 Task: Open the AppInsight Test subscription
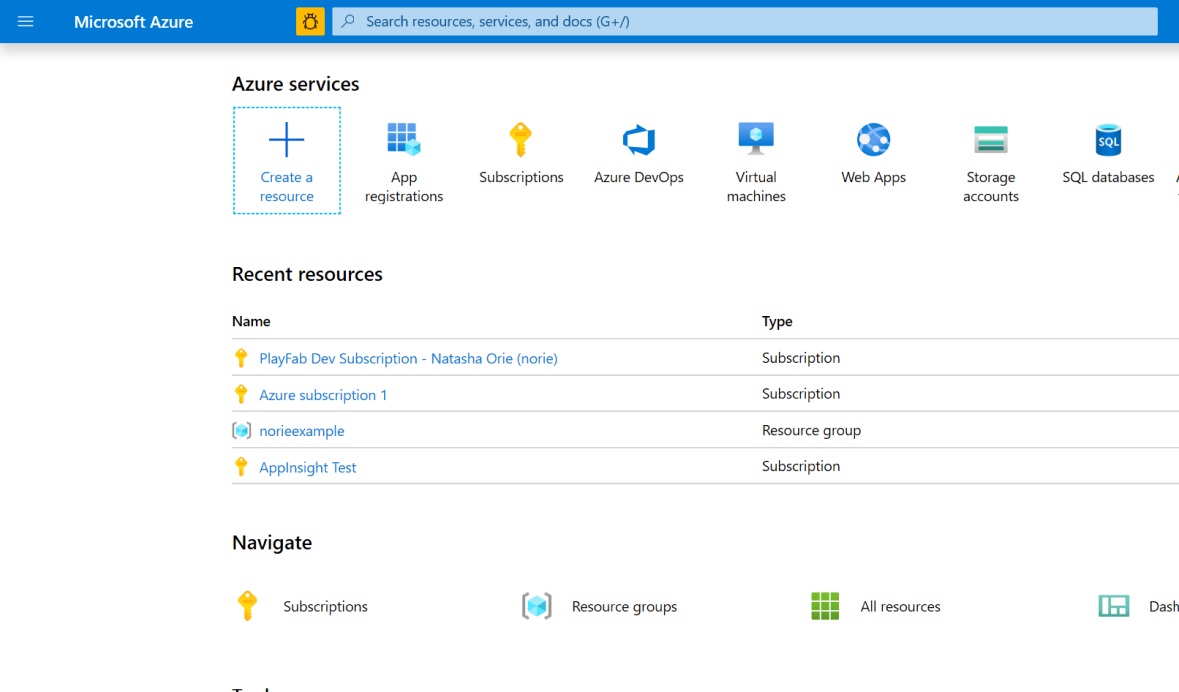coord(307,467)
